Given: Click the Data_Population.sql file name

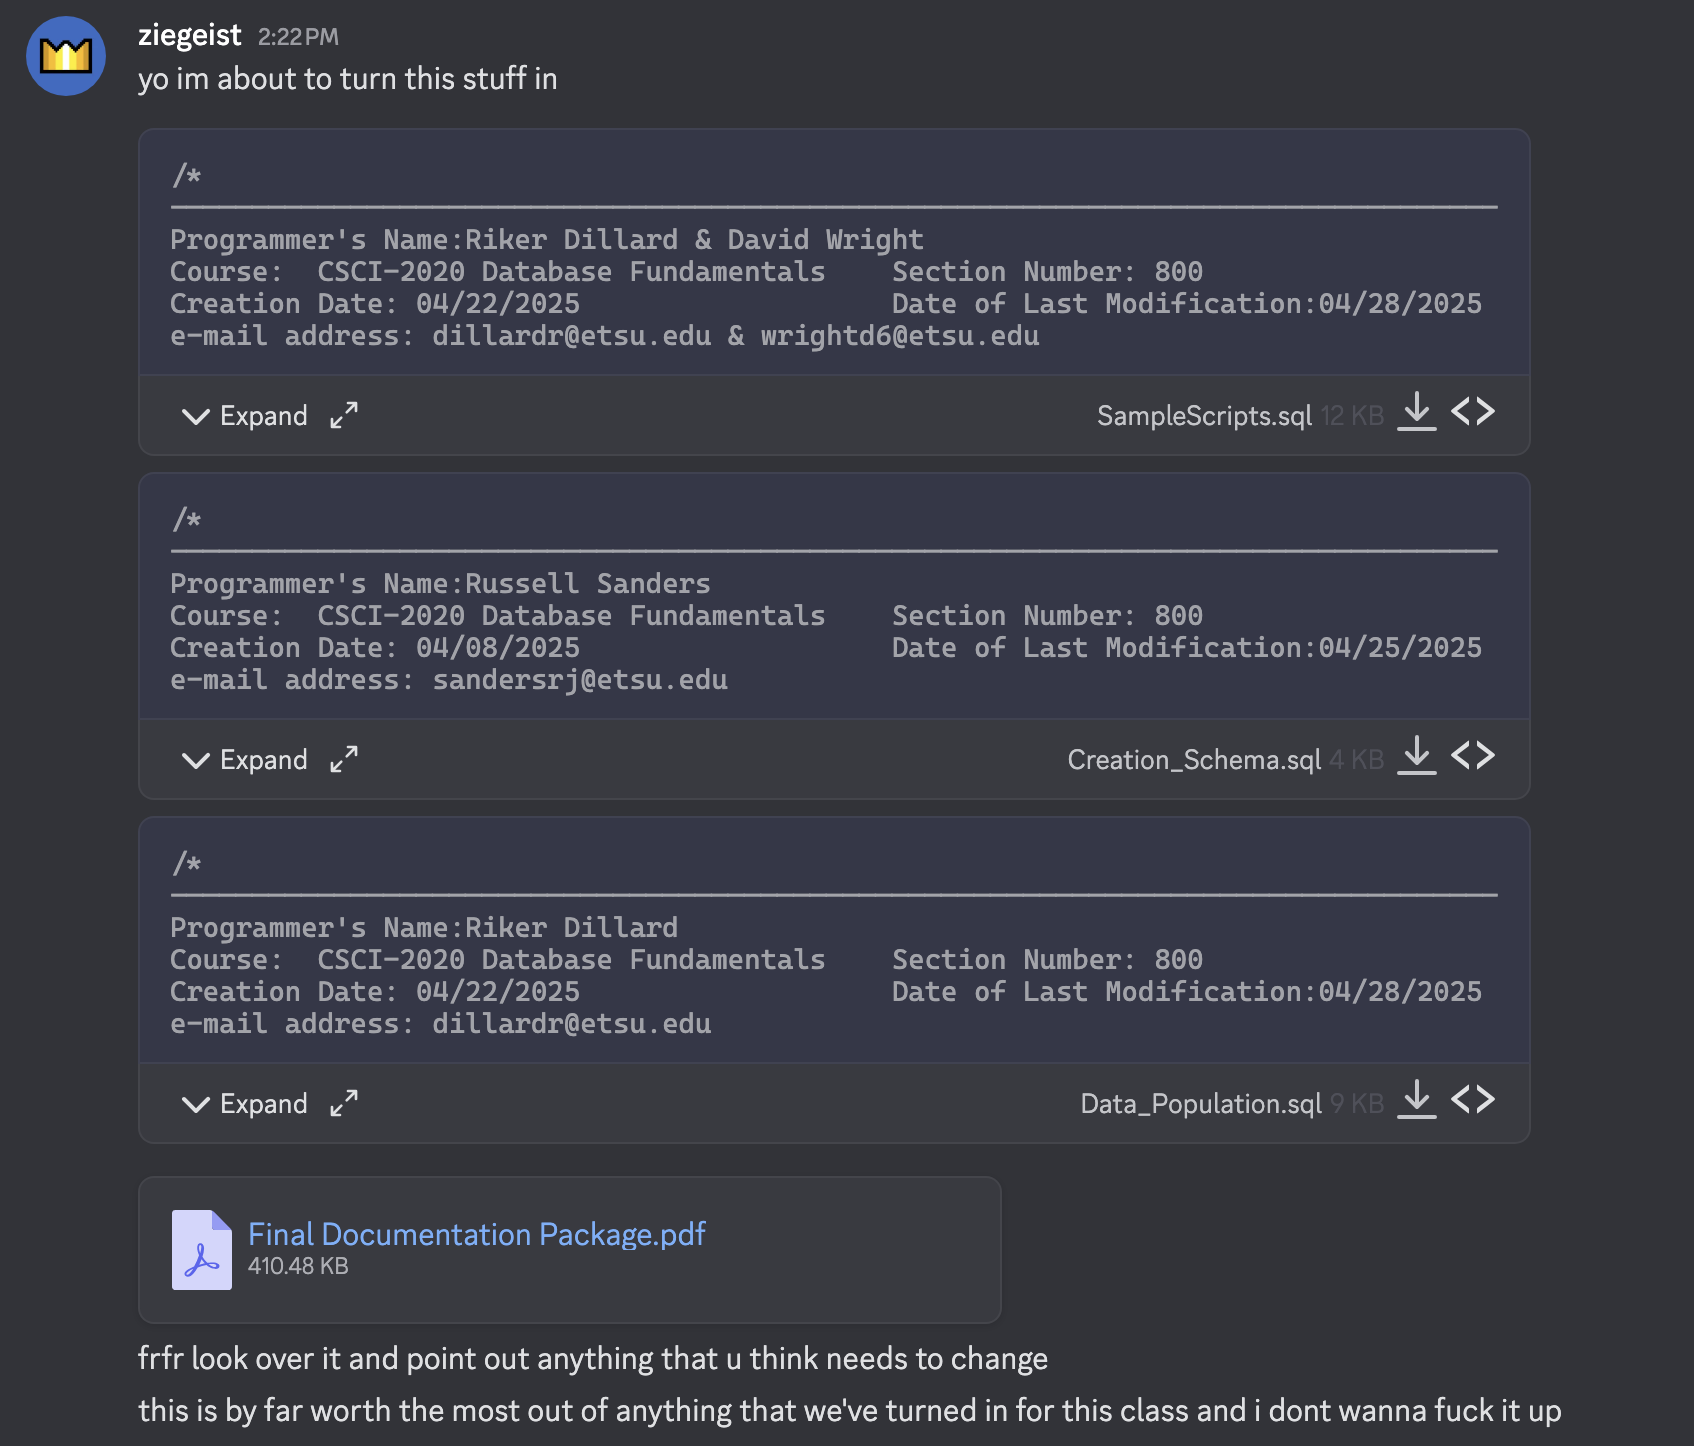Looking at the screenshot, I should click(x=1201, y=1104).
